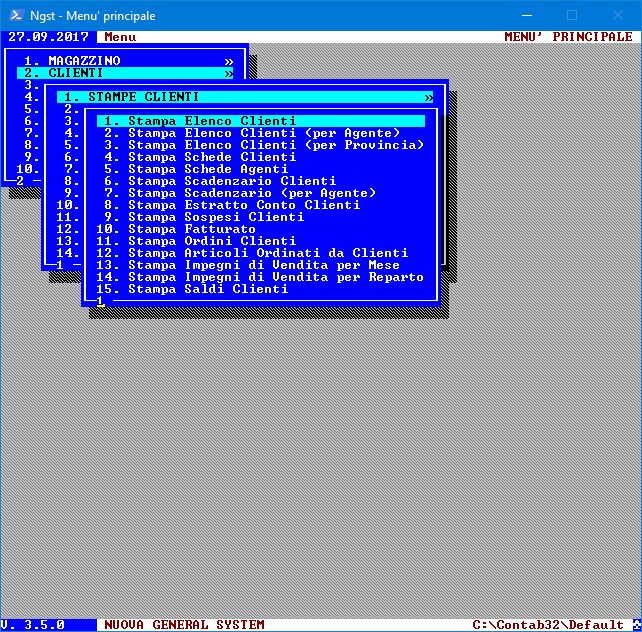Viewport: 642px width, 632px height.
Task: Expand the MAGAZZINO submenu arrow
Action: point(228,61)
